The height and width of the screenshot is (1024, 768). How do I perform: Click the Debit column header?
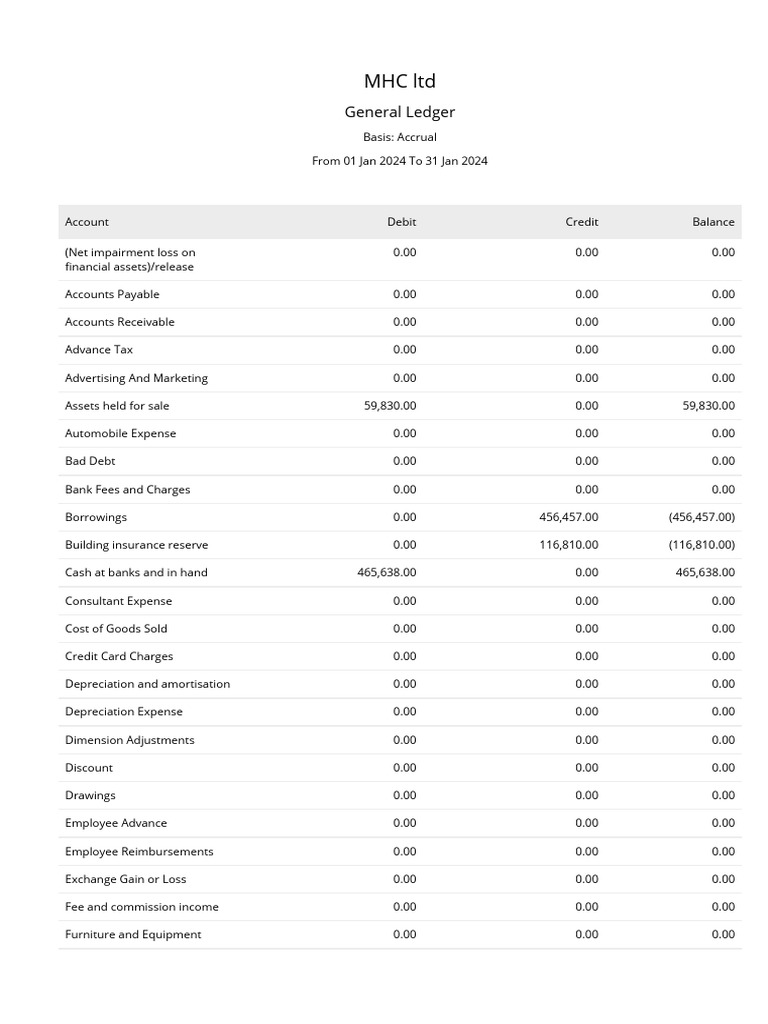click(x=401, y=222)
